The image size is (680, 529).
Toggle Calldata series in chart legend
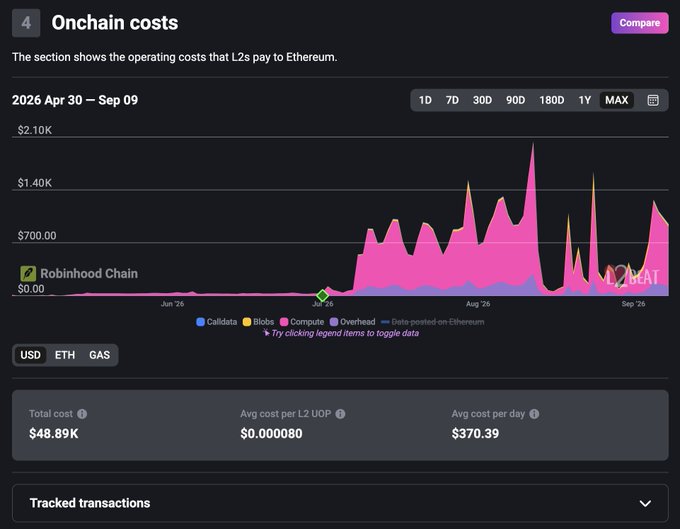click(x=216, y=322)
